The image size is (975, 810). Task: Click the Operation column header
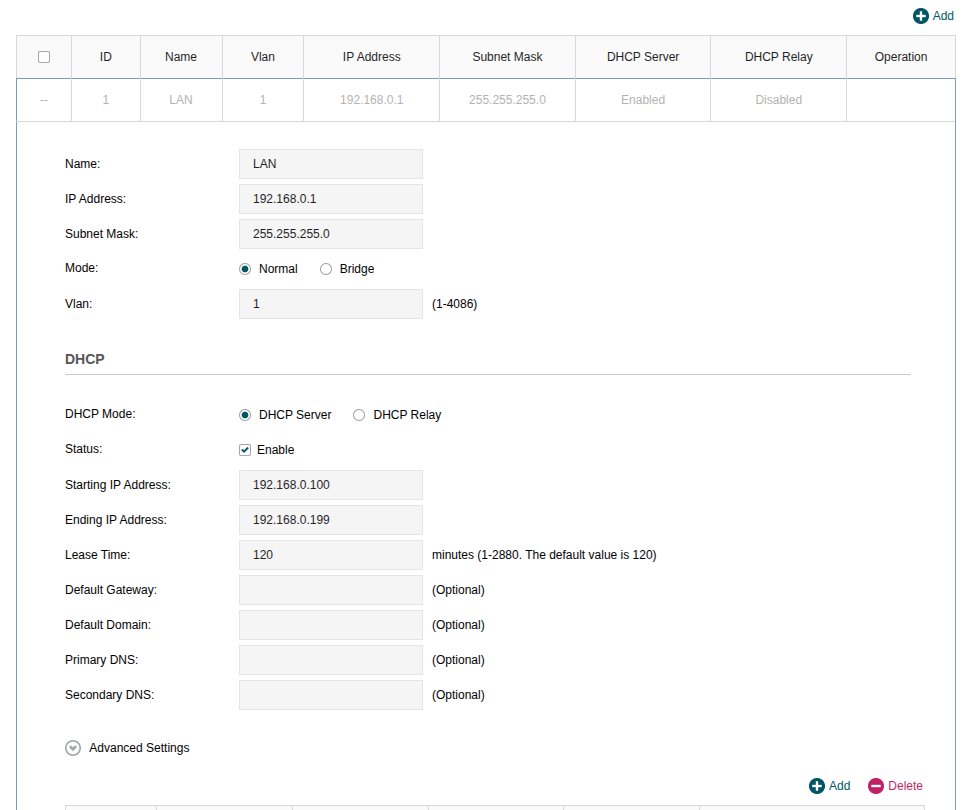(901, 57)
